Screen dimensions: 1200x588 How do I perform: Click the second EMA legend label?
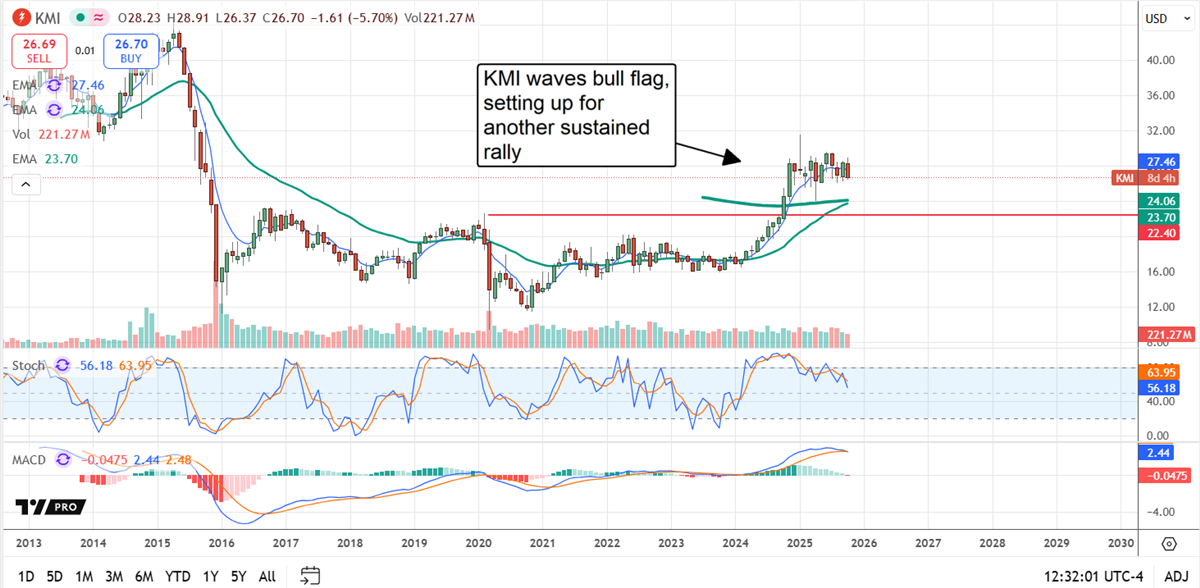tap(25, 110)
